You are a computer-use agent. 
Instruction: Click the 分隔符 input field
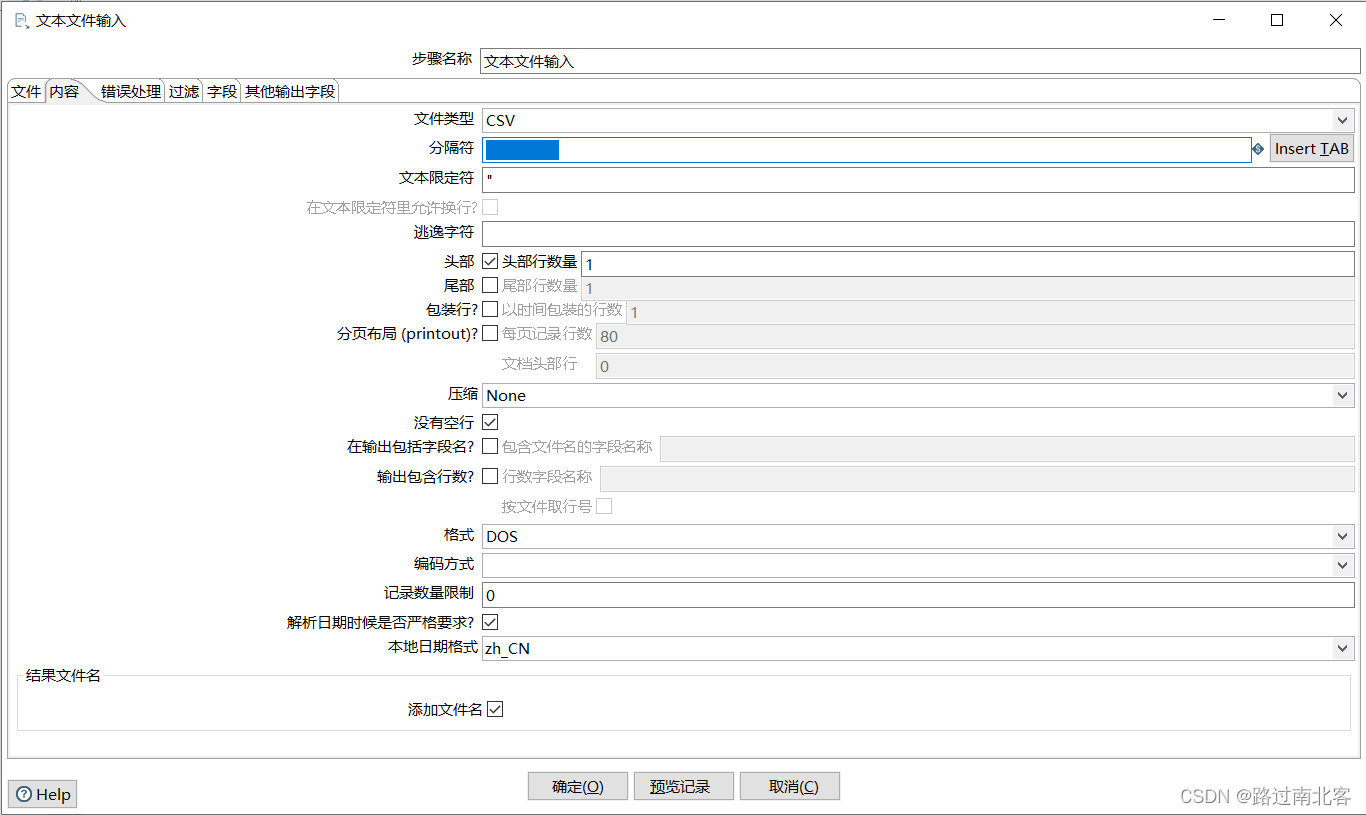point(866,150)
